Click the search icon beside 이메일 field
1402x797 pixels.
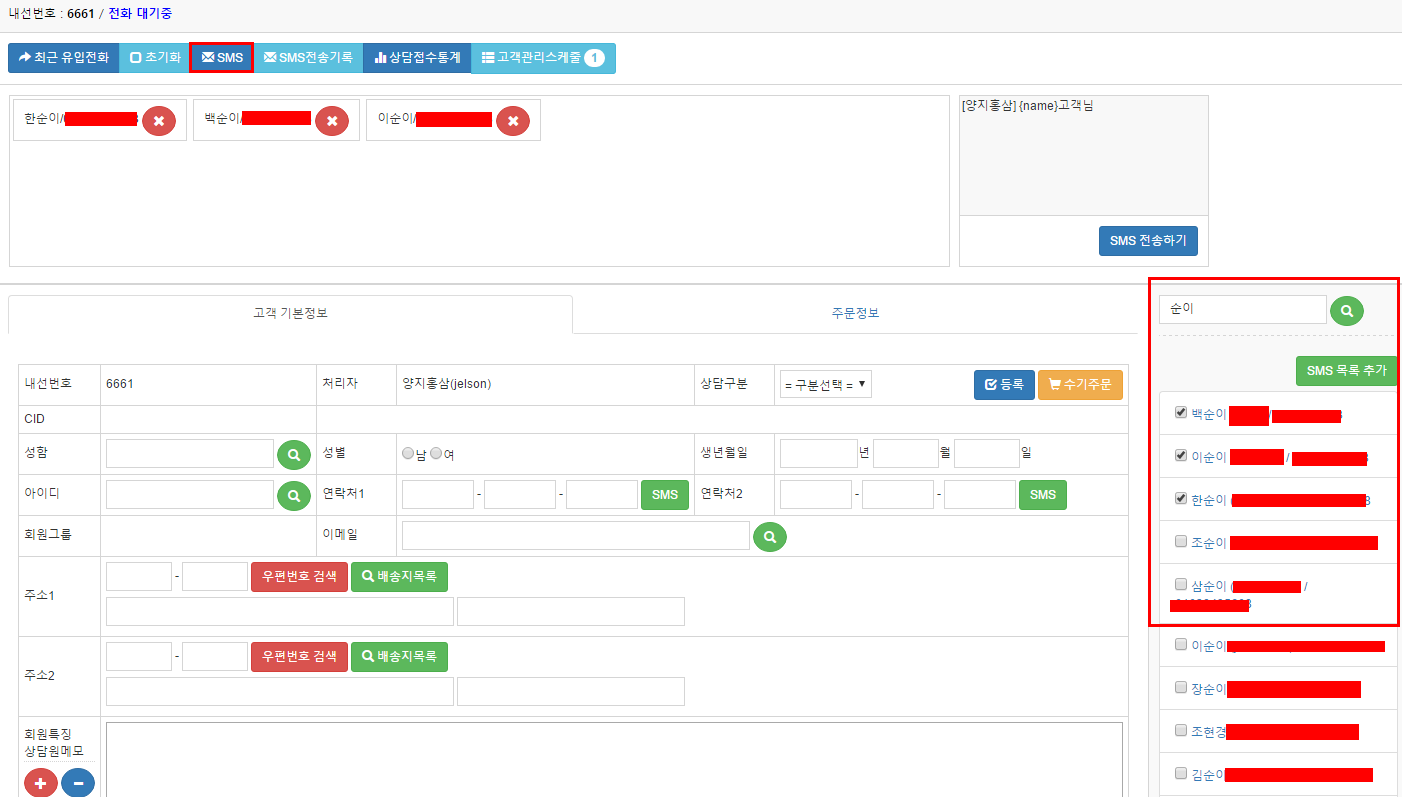point(770,536)
